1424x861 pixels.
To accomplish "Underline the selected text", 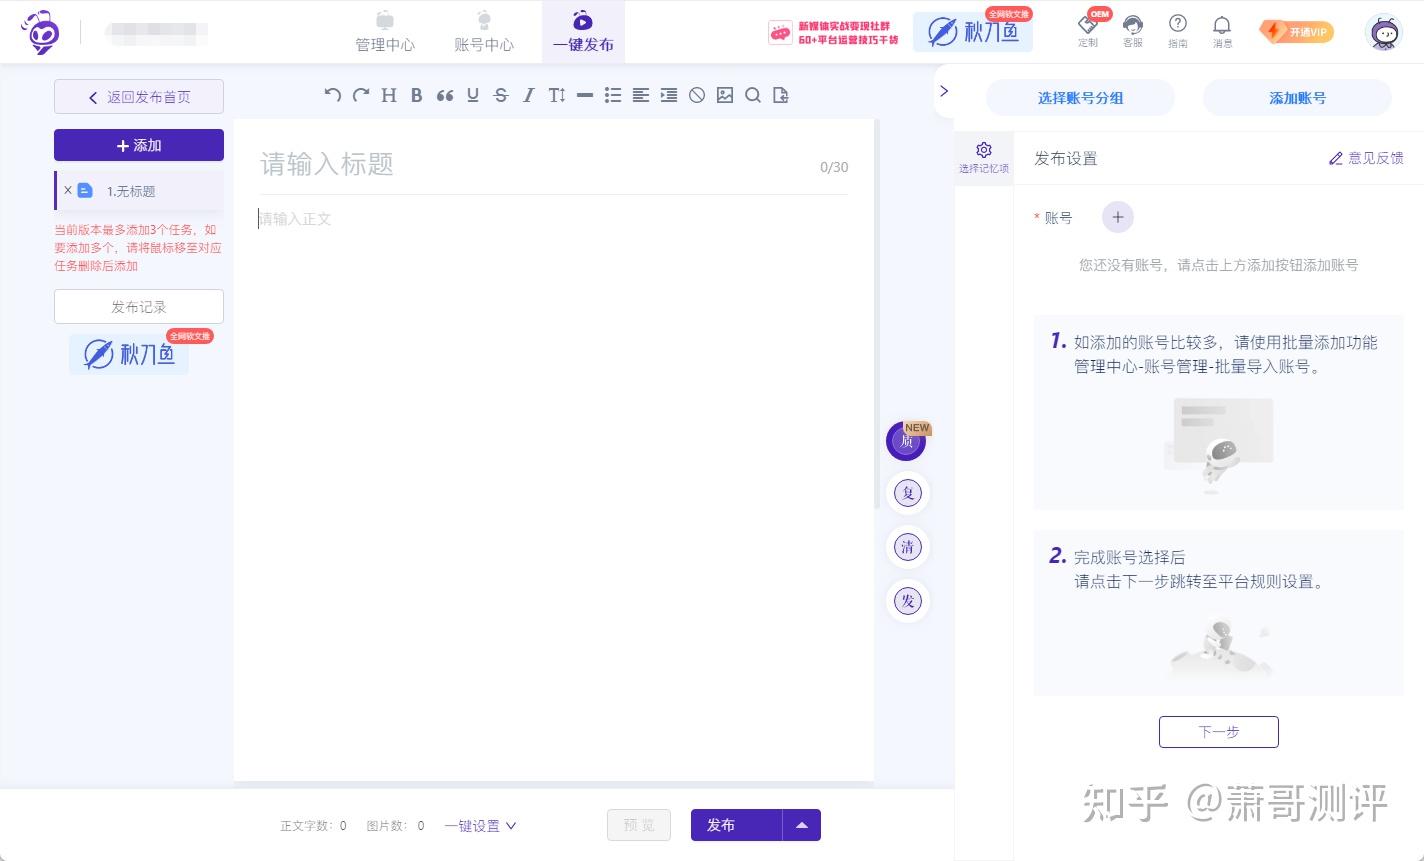I will pyautogui.click(x=473, y=95).
